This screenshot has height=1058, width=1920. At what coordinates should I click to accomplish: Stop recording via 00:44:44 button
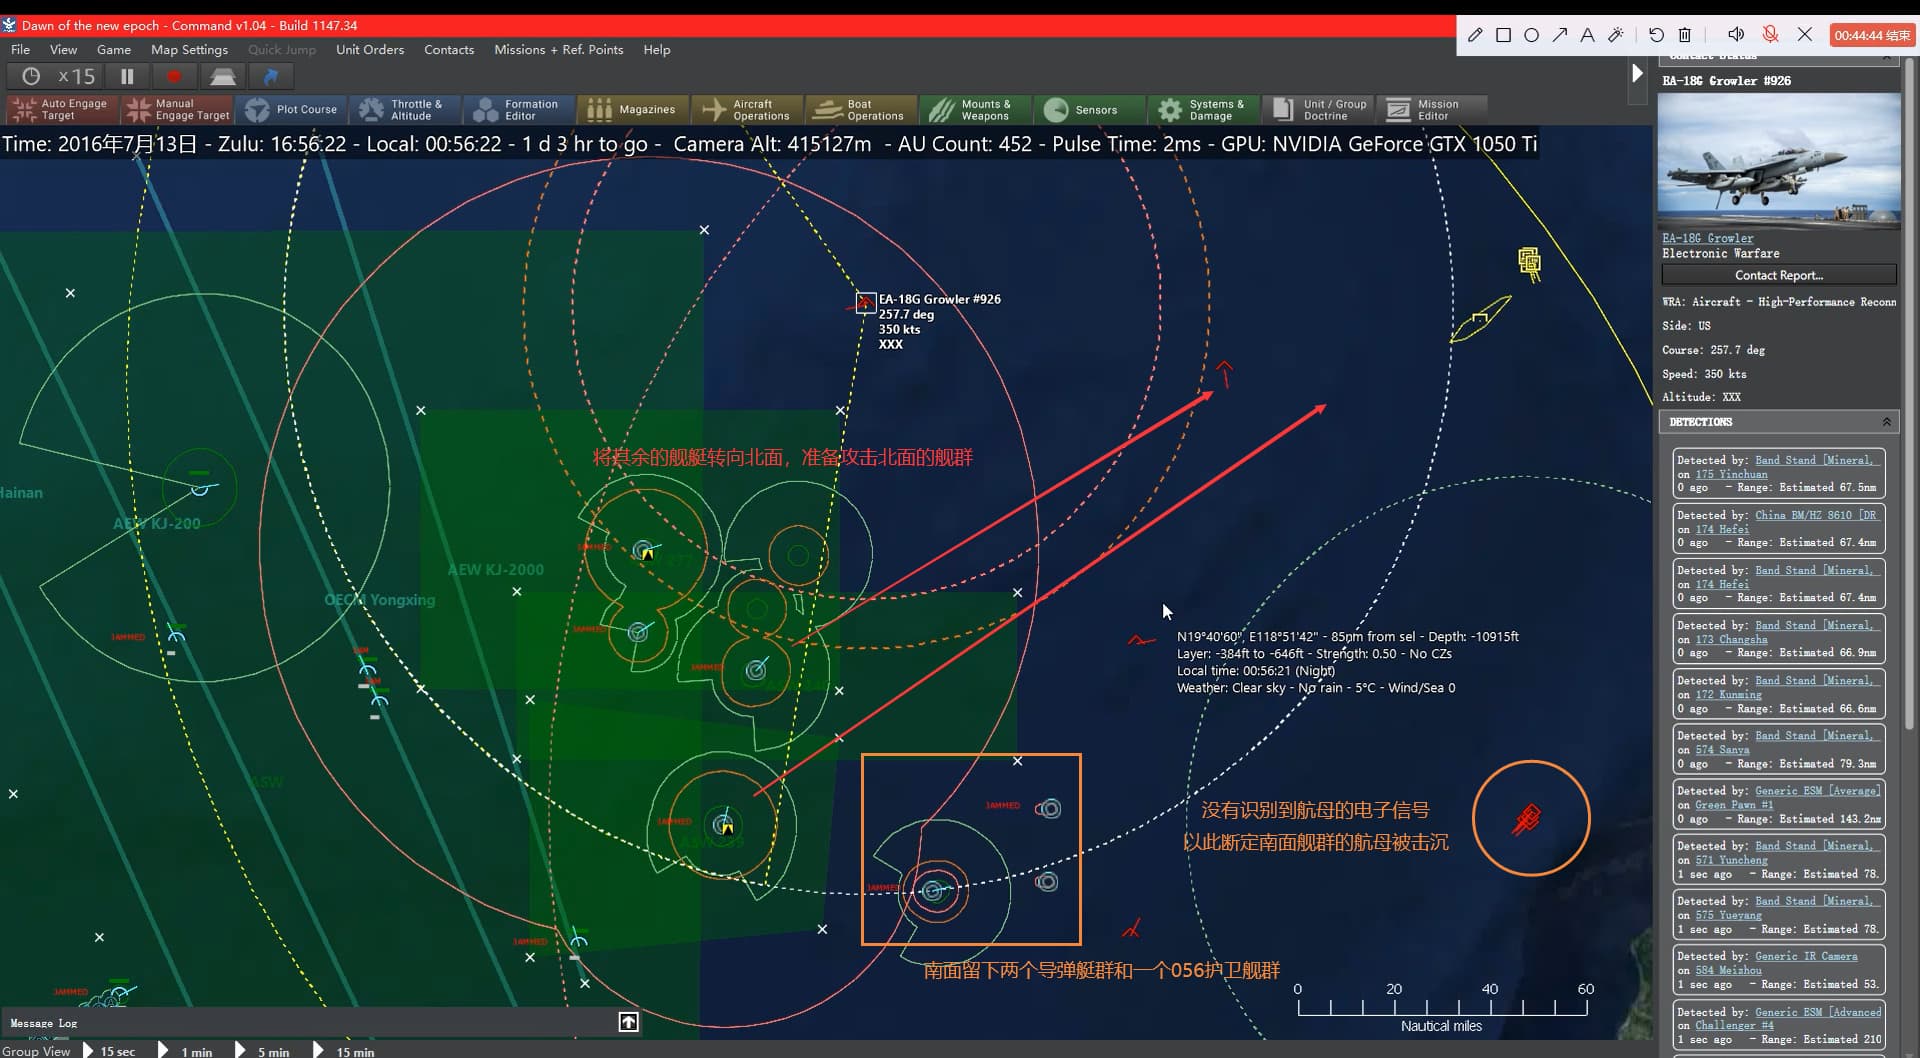[x=1872, y=35]
